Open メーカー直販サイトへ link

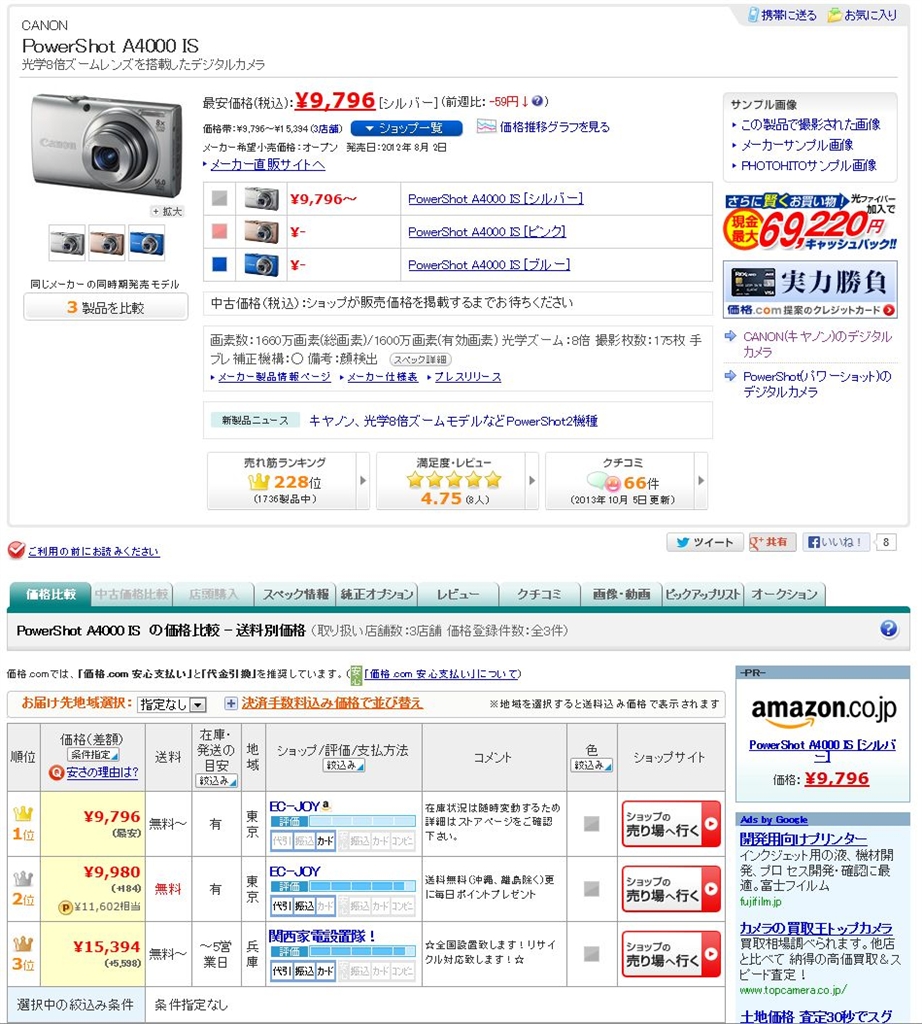click(x=267, y=165)
